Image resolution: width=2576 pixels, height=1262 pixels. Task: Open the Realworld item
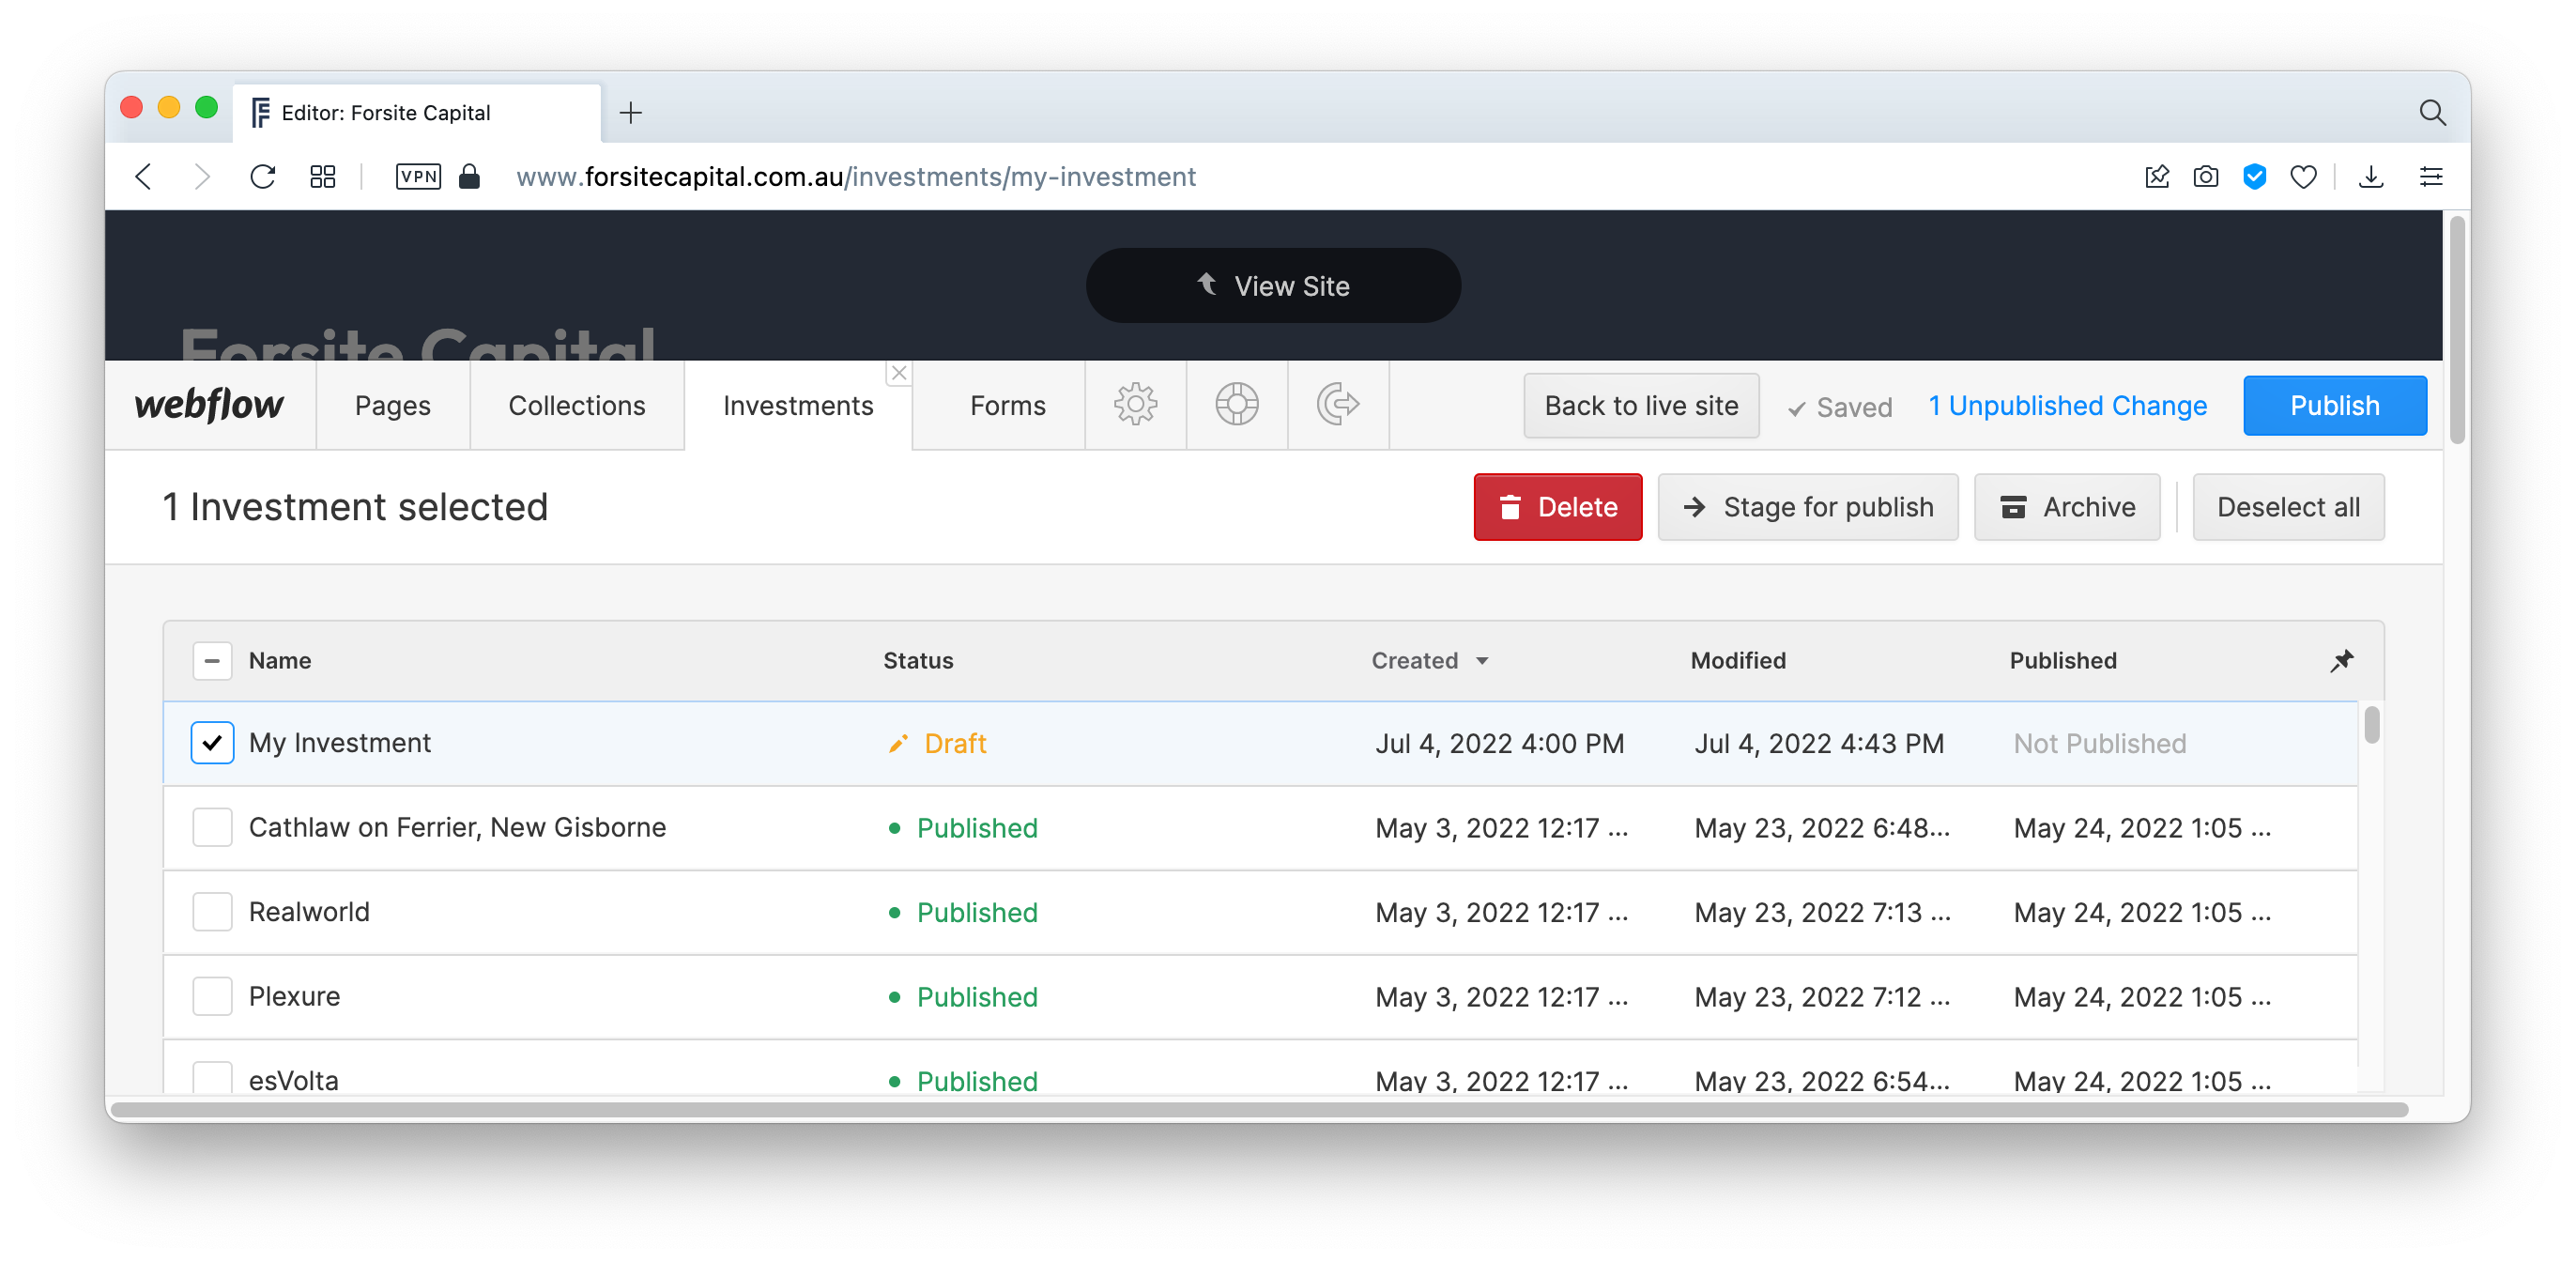pos(309,912)
